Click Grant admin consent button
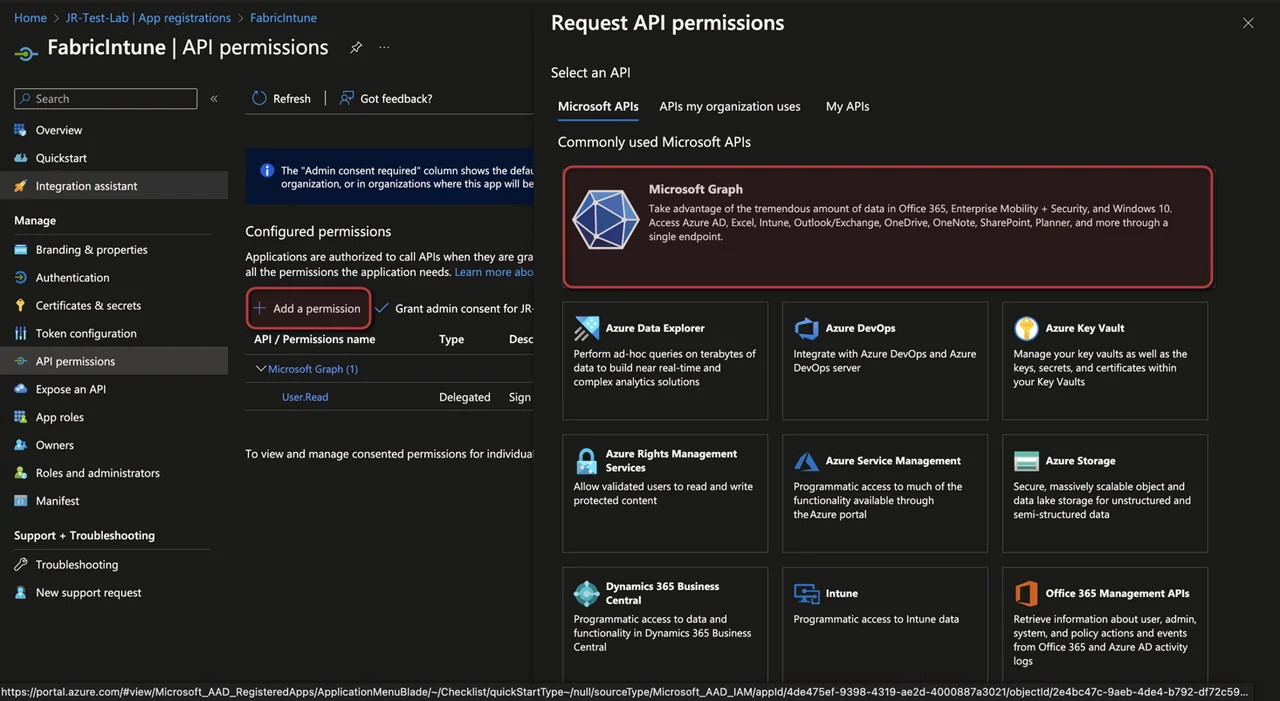 (x=455, y=308)
